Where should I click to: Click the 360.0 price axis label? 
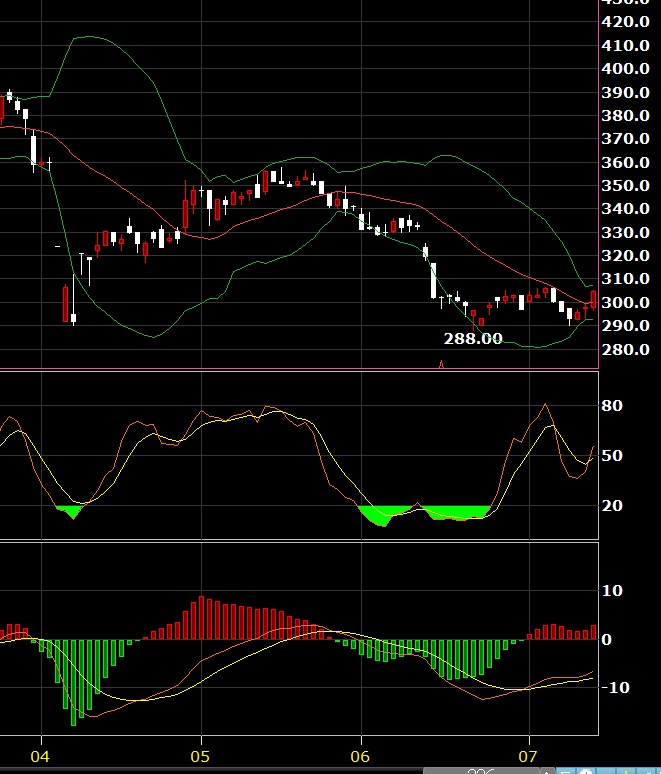(625, 162)
